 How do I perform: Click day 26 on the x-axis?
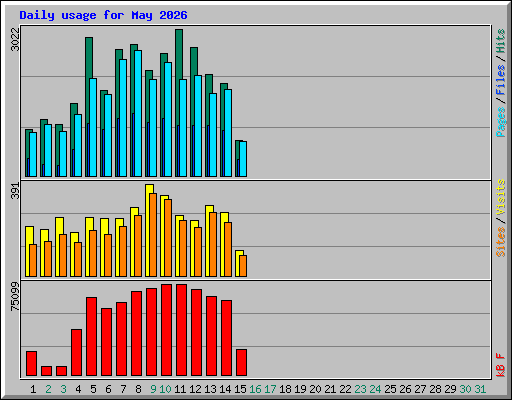tap(405, 389)
